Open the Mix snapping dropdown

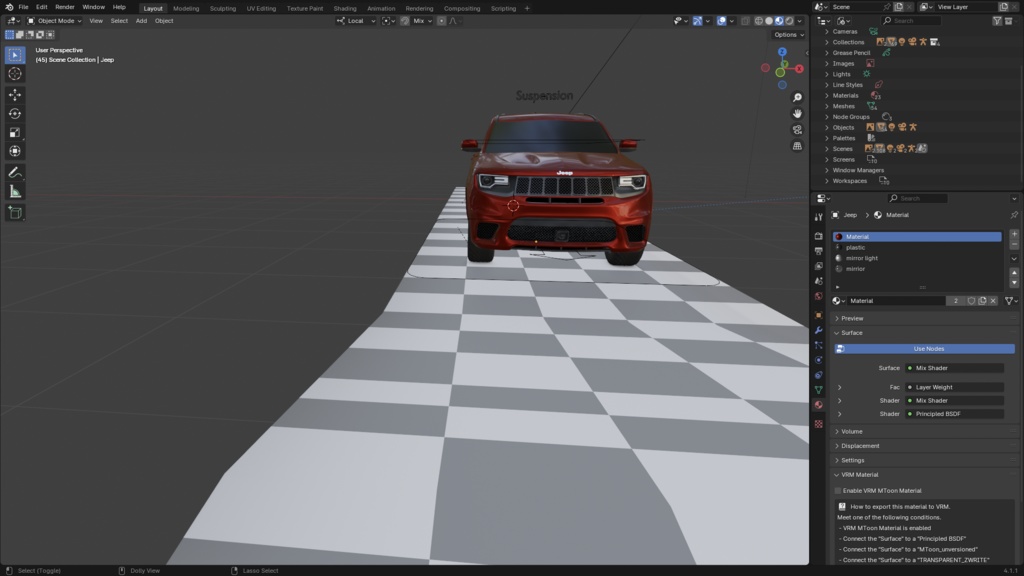(x=422, y=21)
